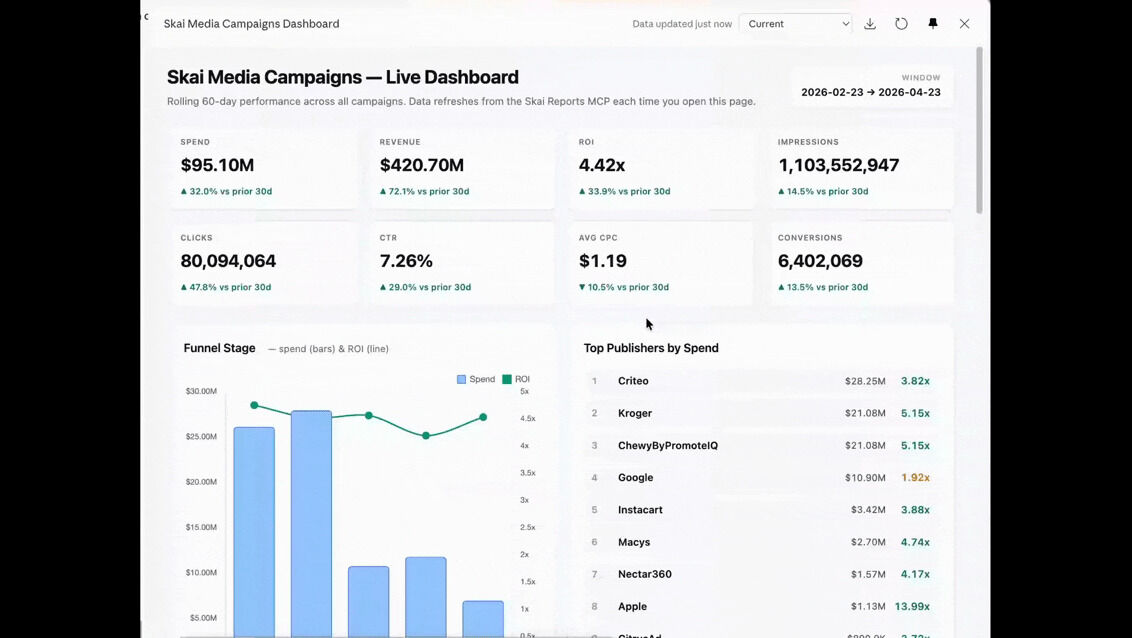
Task: Refresh the dashboard data
Action: tap(901, 24)
